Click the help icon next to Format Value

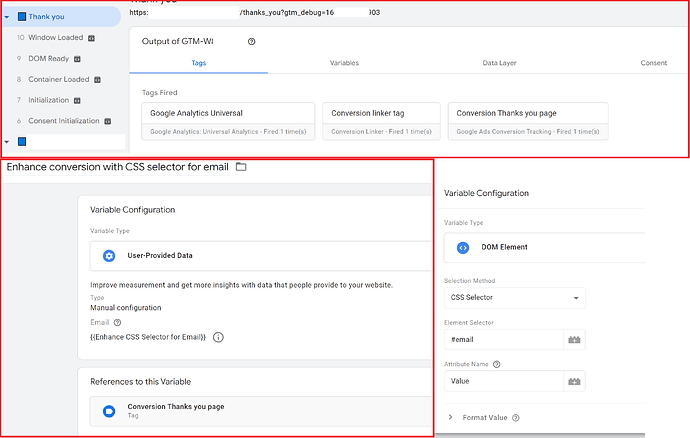[x=516, y=418]
